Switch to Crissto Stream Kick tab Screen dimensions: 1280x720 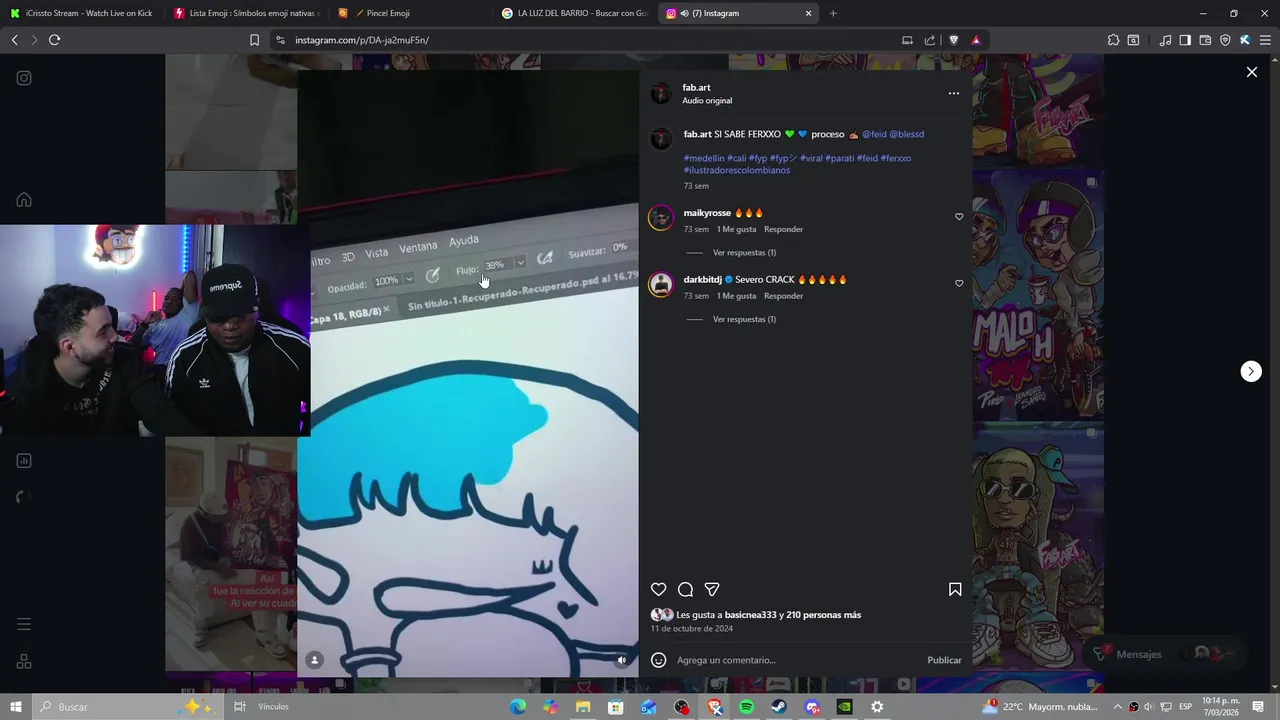[83, 13]
